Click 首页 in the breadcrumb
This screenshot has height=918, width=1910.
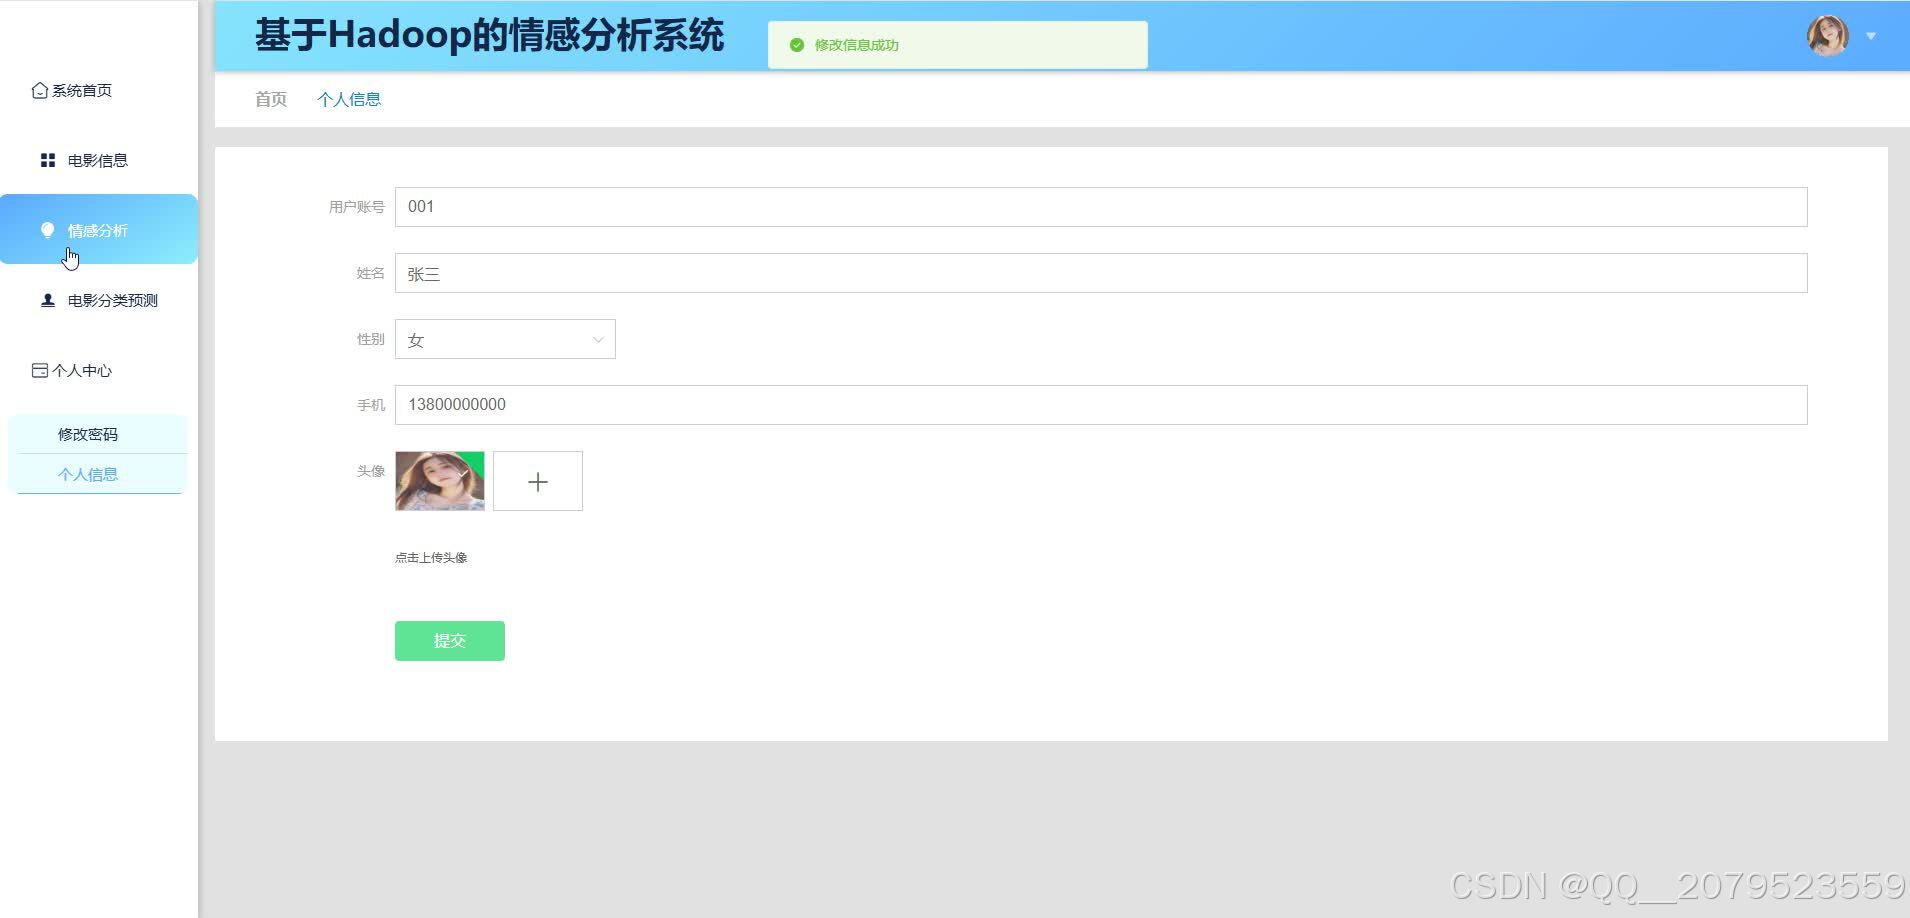coord(271,99)
